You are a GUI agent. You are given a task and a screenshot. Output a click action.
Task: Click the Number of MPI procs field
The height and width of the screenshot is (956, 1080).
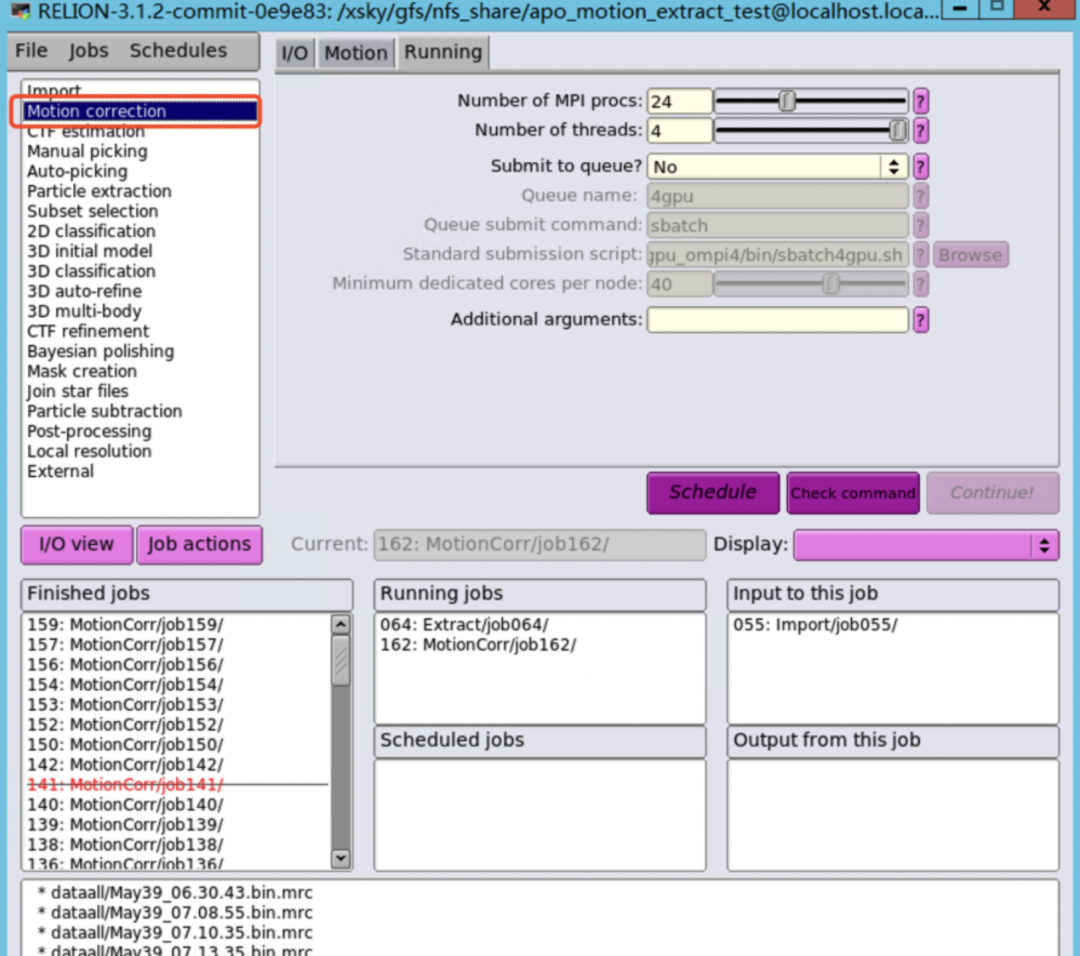(x=679, y=101)
